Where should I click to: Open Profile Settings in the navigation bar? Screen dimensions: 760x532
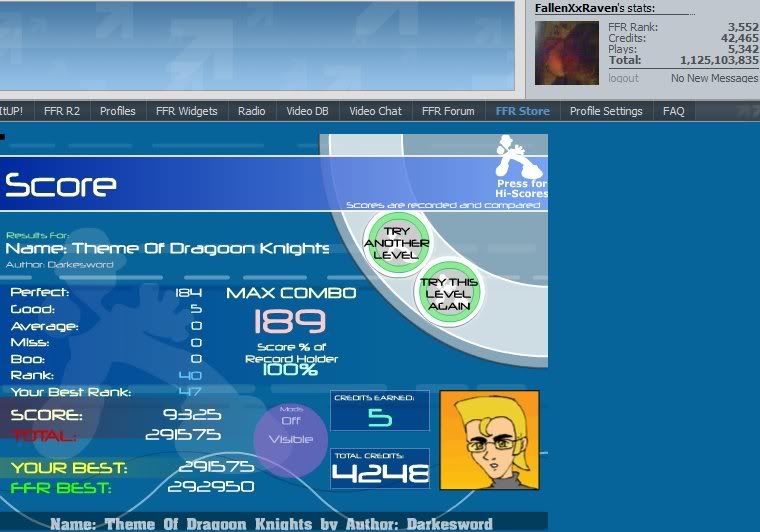click(606, 111)
